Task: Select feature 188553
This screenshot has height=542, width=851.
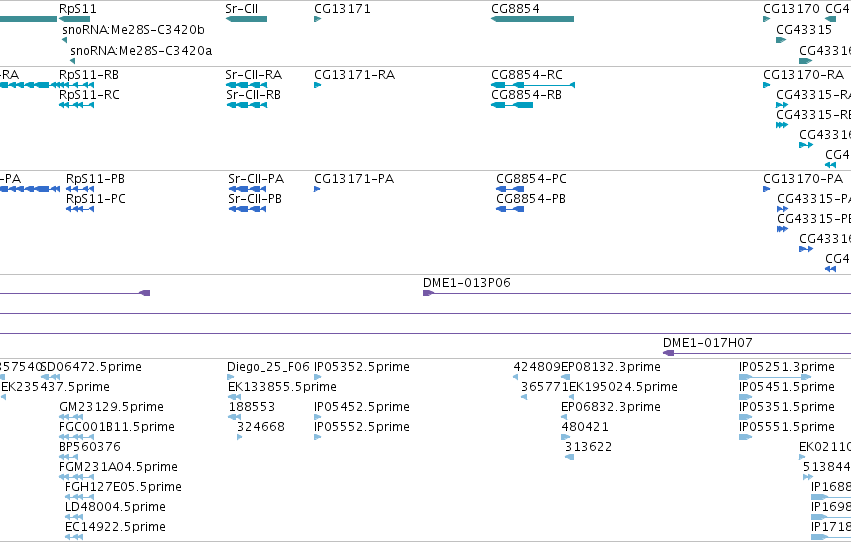Action: [252, 407]
